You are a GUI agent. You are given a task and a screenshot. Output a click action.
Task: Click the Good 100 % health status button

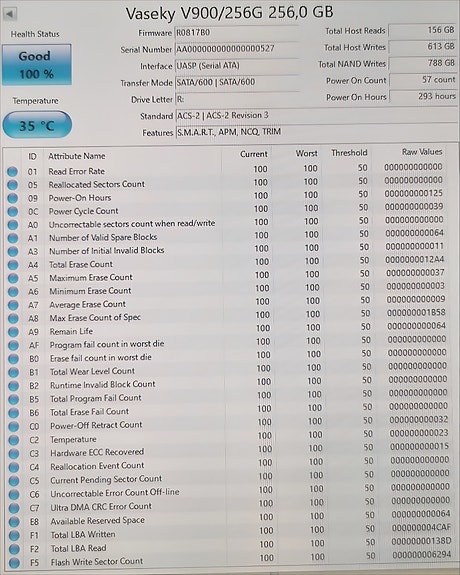pos(37,65)
